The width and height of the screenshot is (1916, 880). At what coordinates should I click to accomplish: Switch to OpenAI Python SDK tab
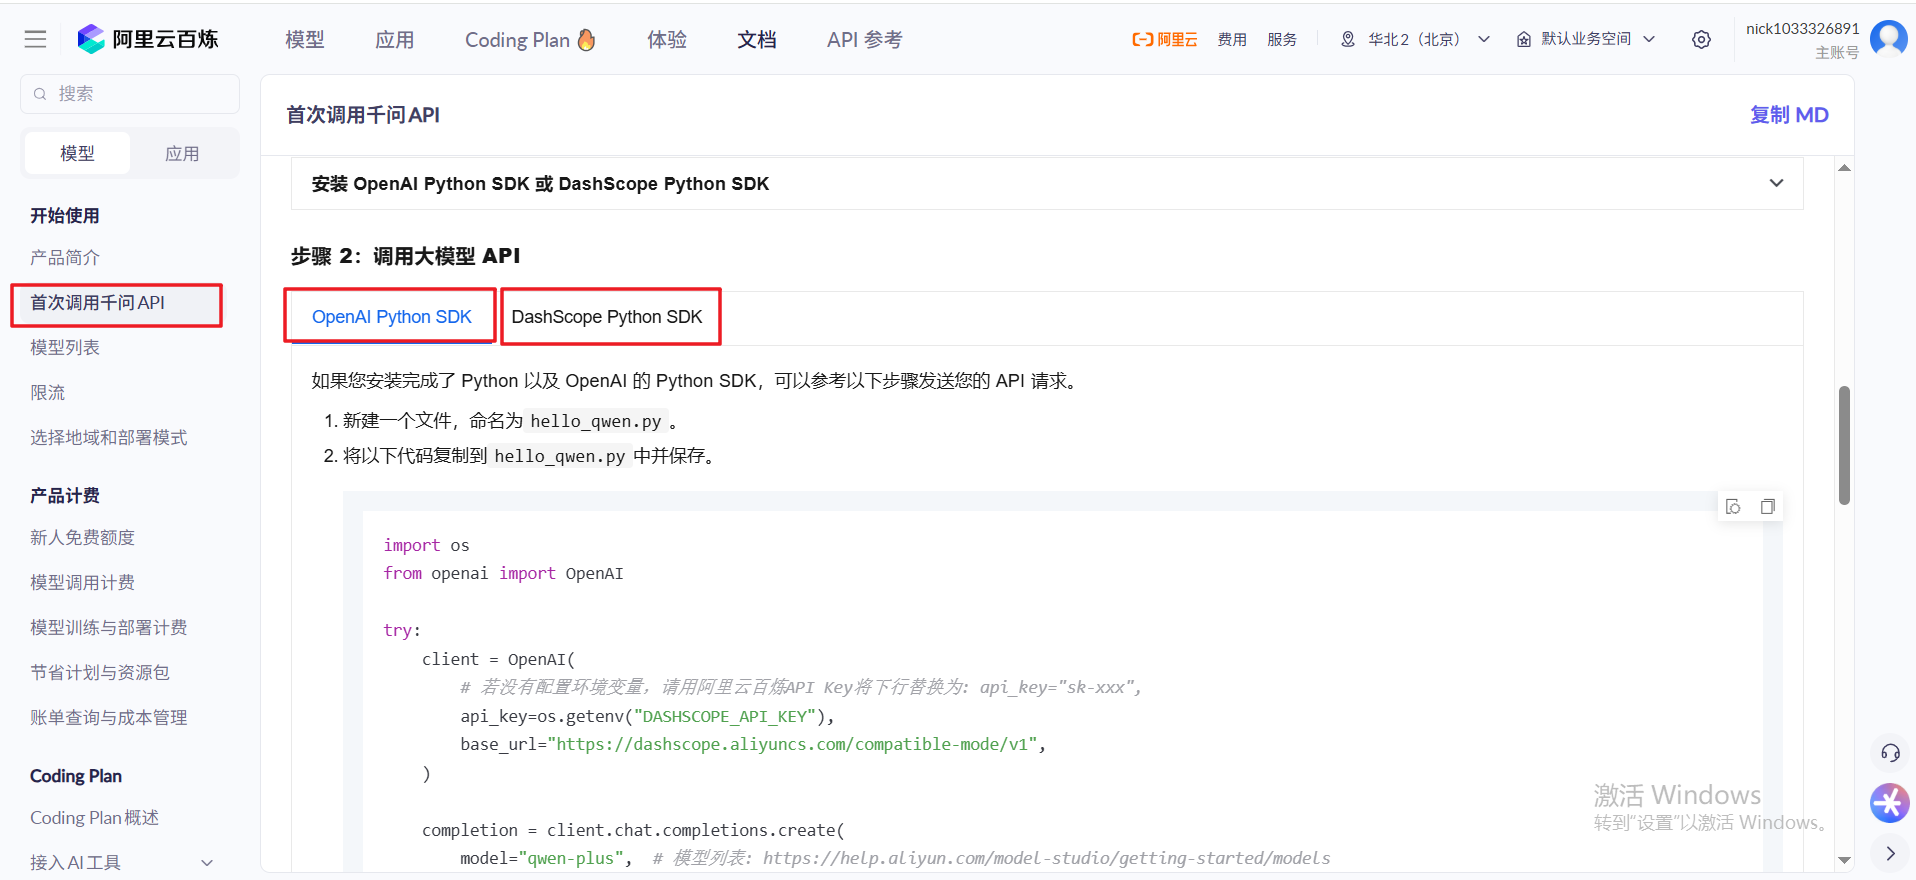(391, 317)
